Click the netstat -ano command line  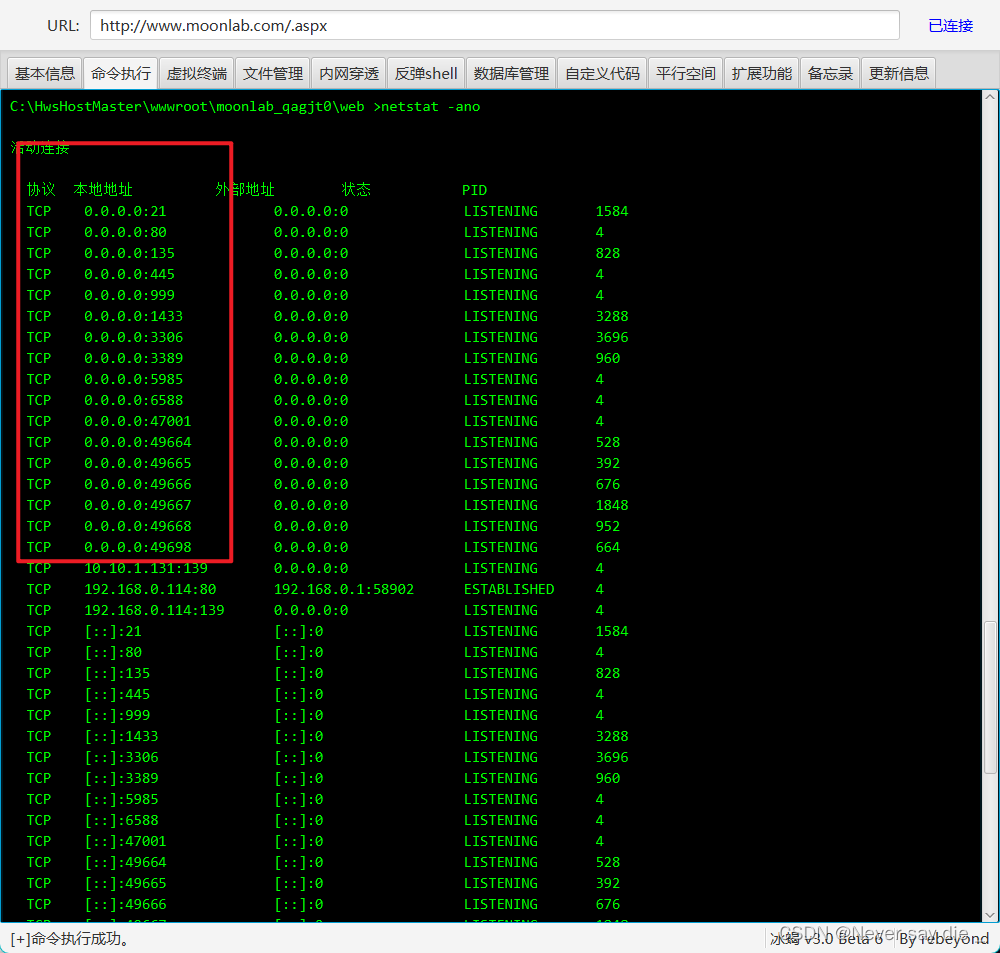coord(245,107)
